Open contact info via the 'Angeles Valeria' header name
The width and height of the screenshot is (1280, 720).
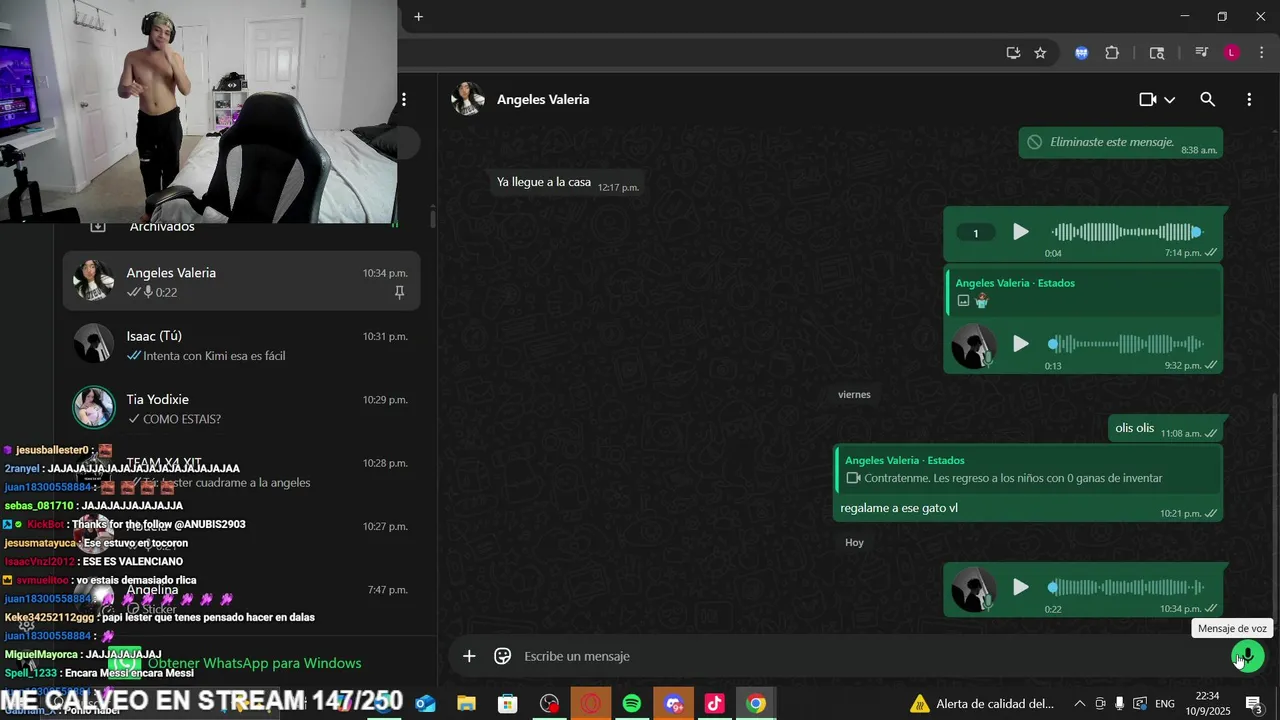(543, 100)
